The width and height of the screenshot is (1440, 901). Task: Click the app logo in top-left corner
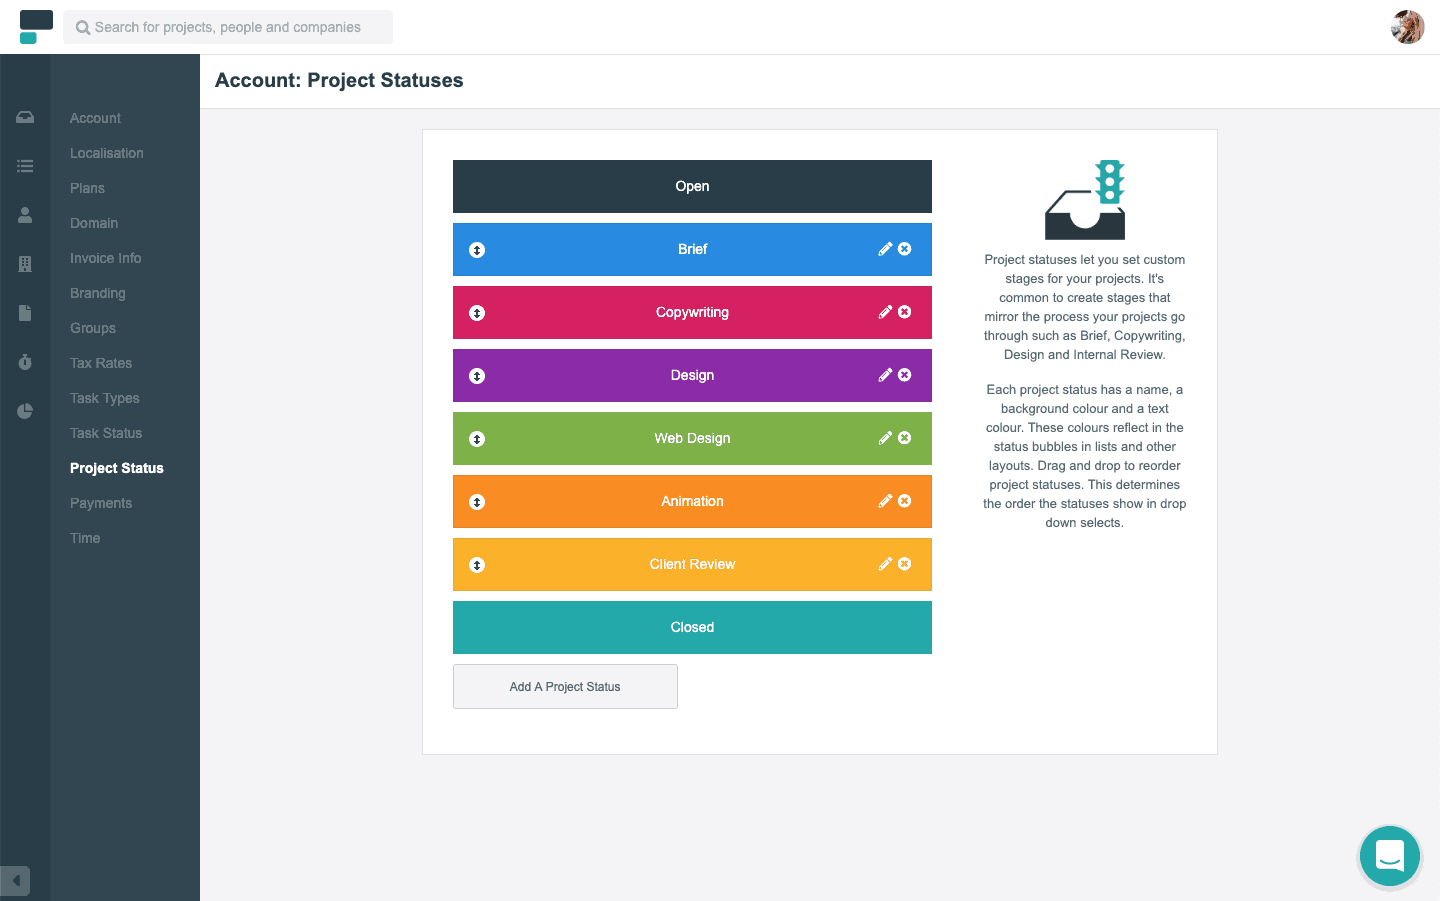point(36,27)
